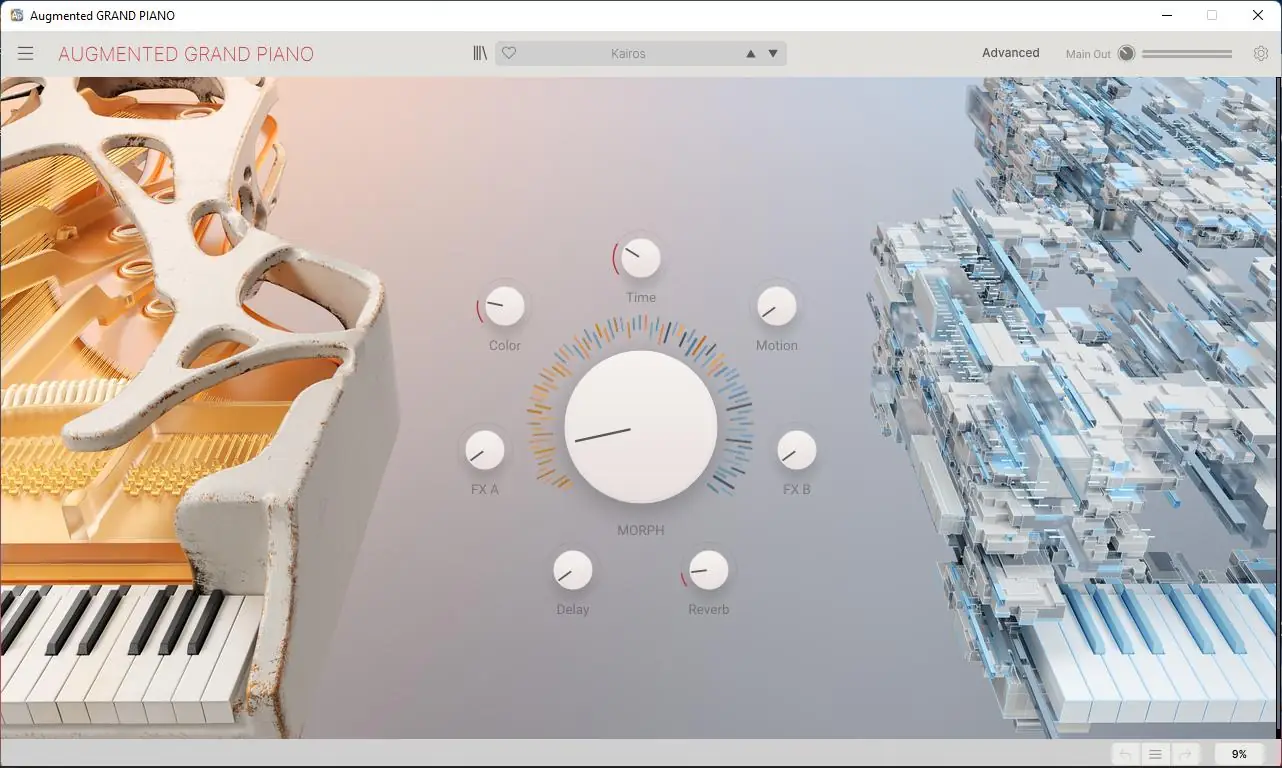Click the Reverb knob
The image size is (1282, 768).
709,570
